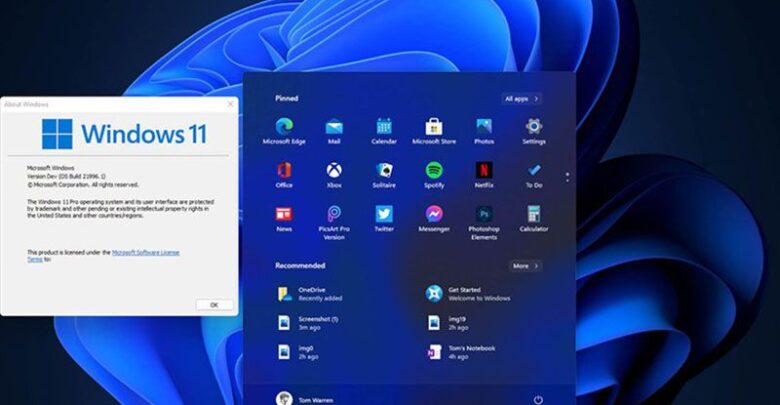Open the Calendar app
This screenshot has width=780, height=405.
[x=384, y=127]
